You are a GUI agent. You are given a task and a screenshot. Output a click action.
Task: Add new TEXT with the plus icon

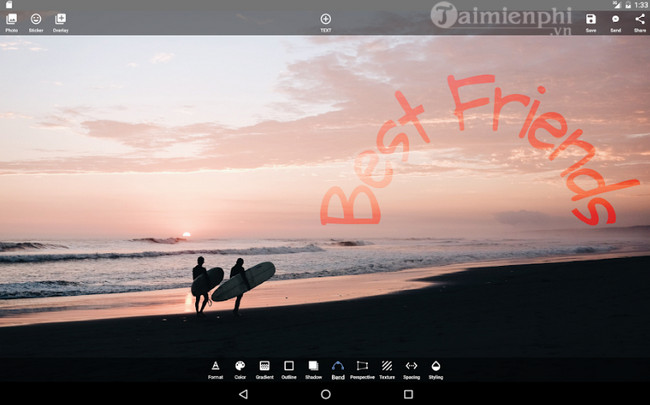click(325, 19)
